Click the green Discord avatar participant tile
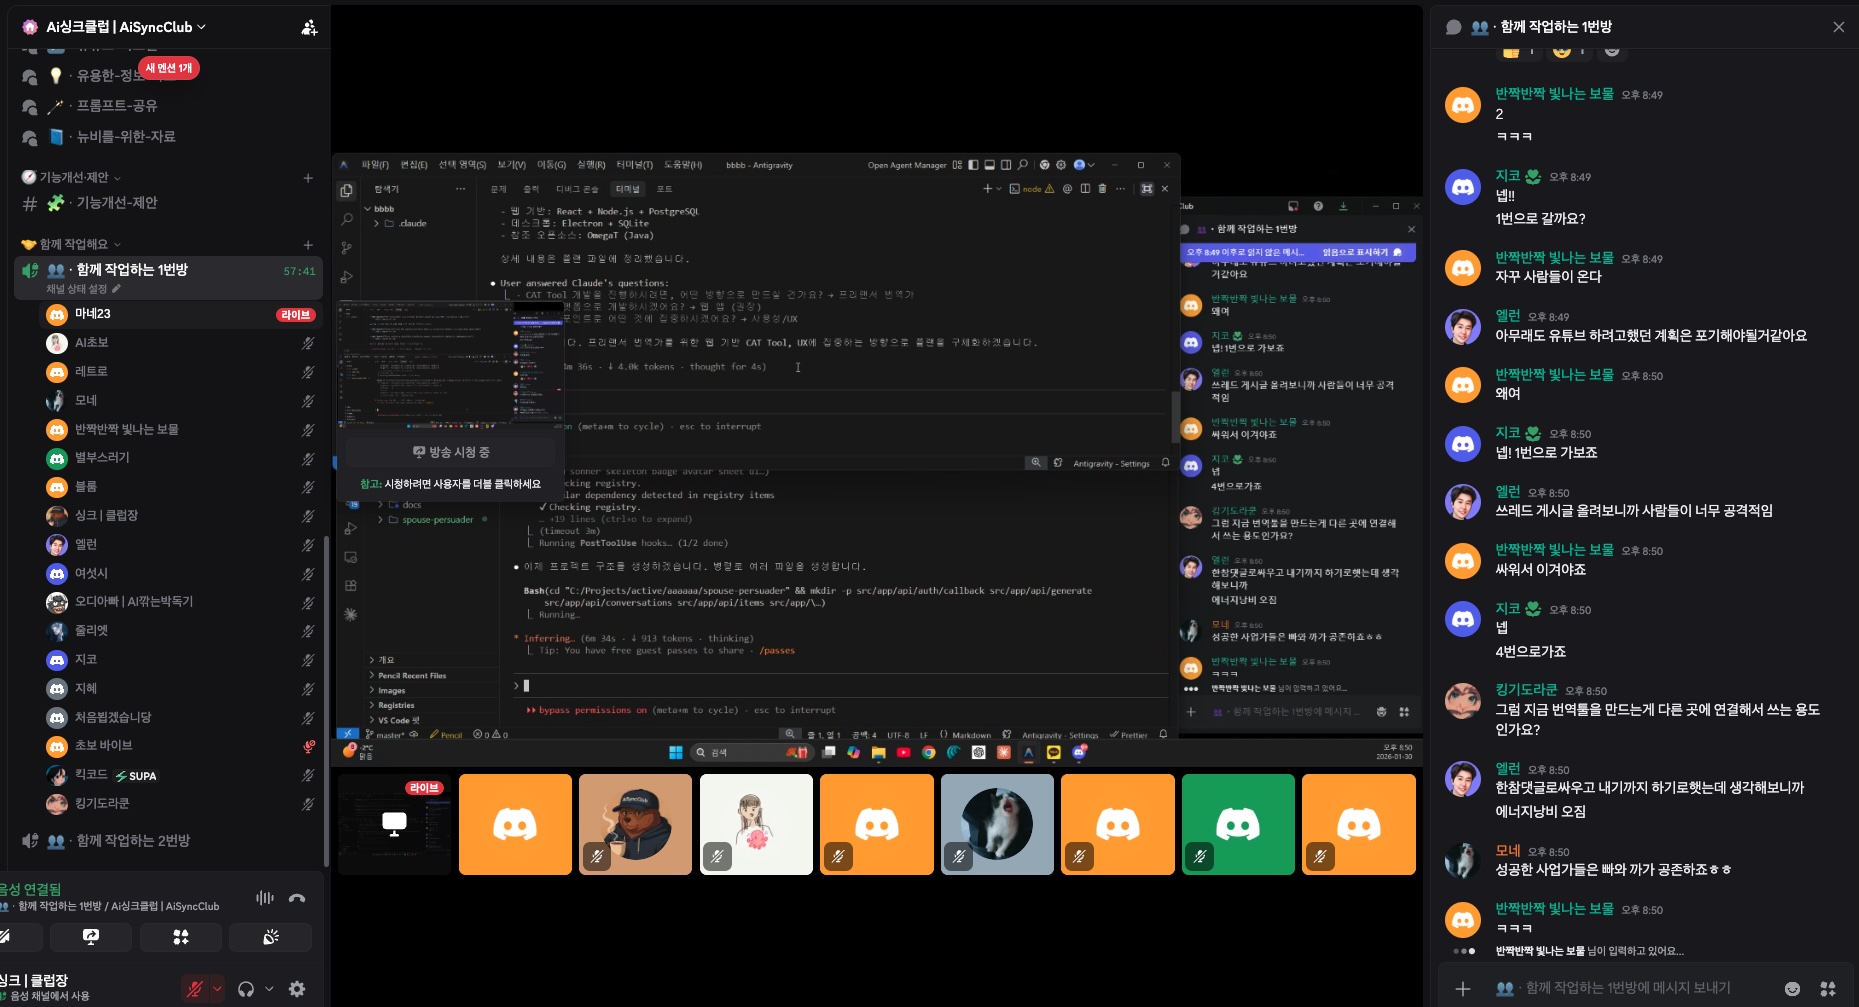This screenshot has height=1007, width=1859. coord(1237,825)
